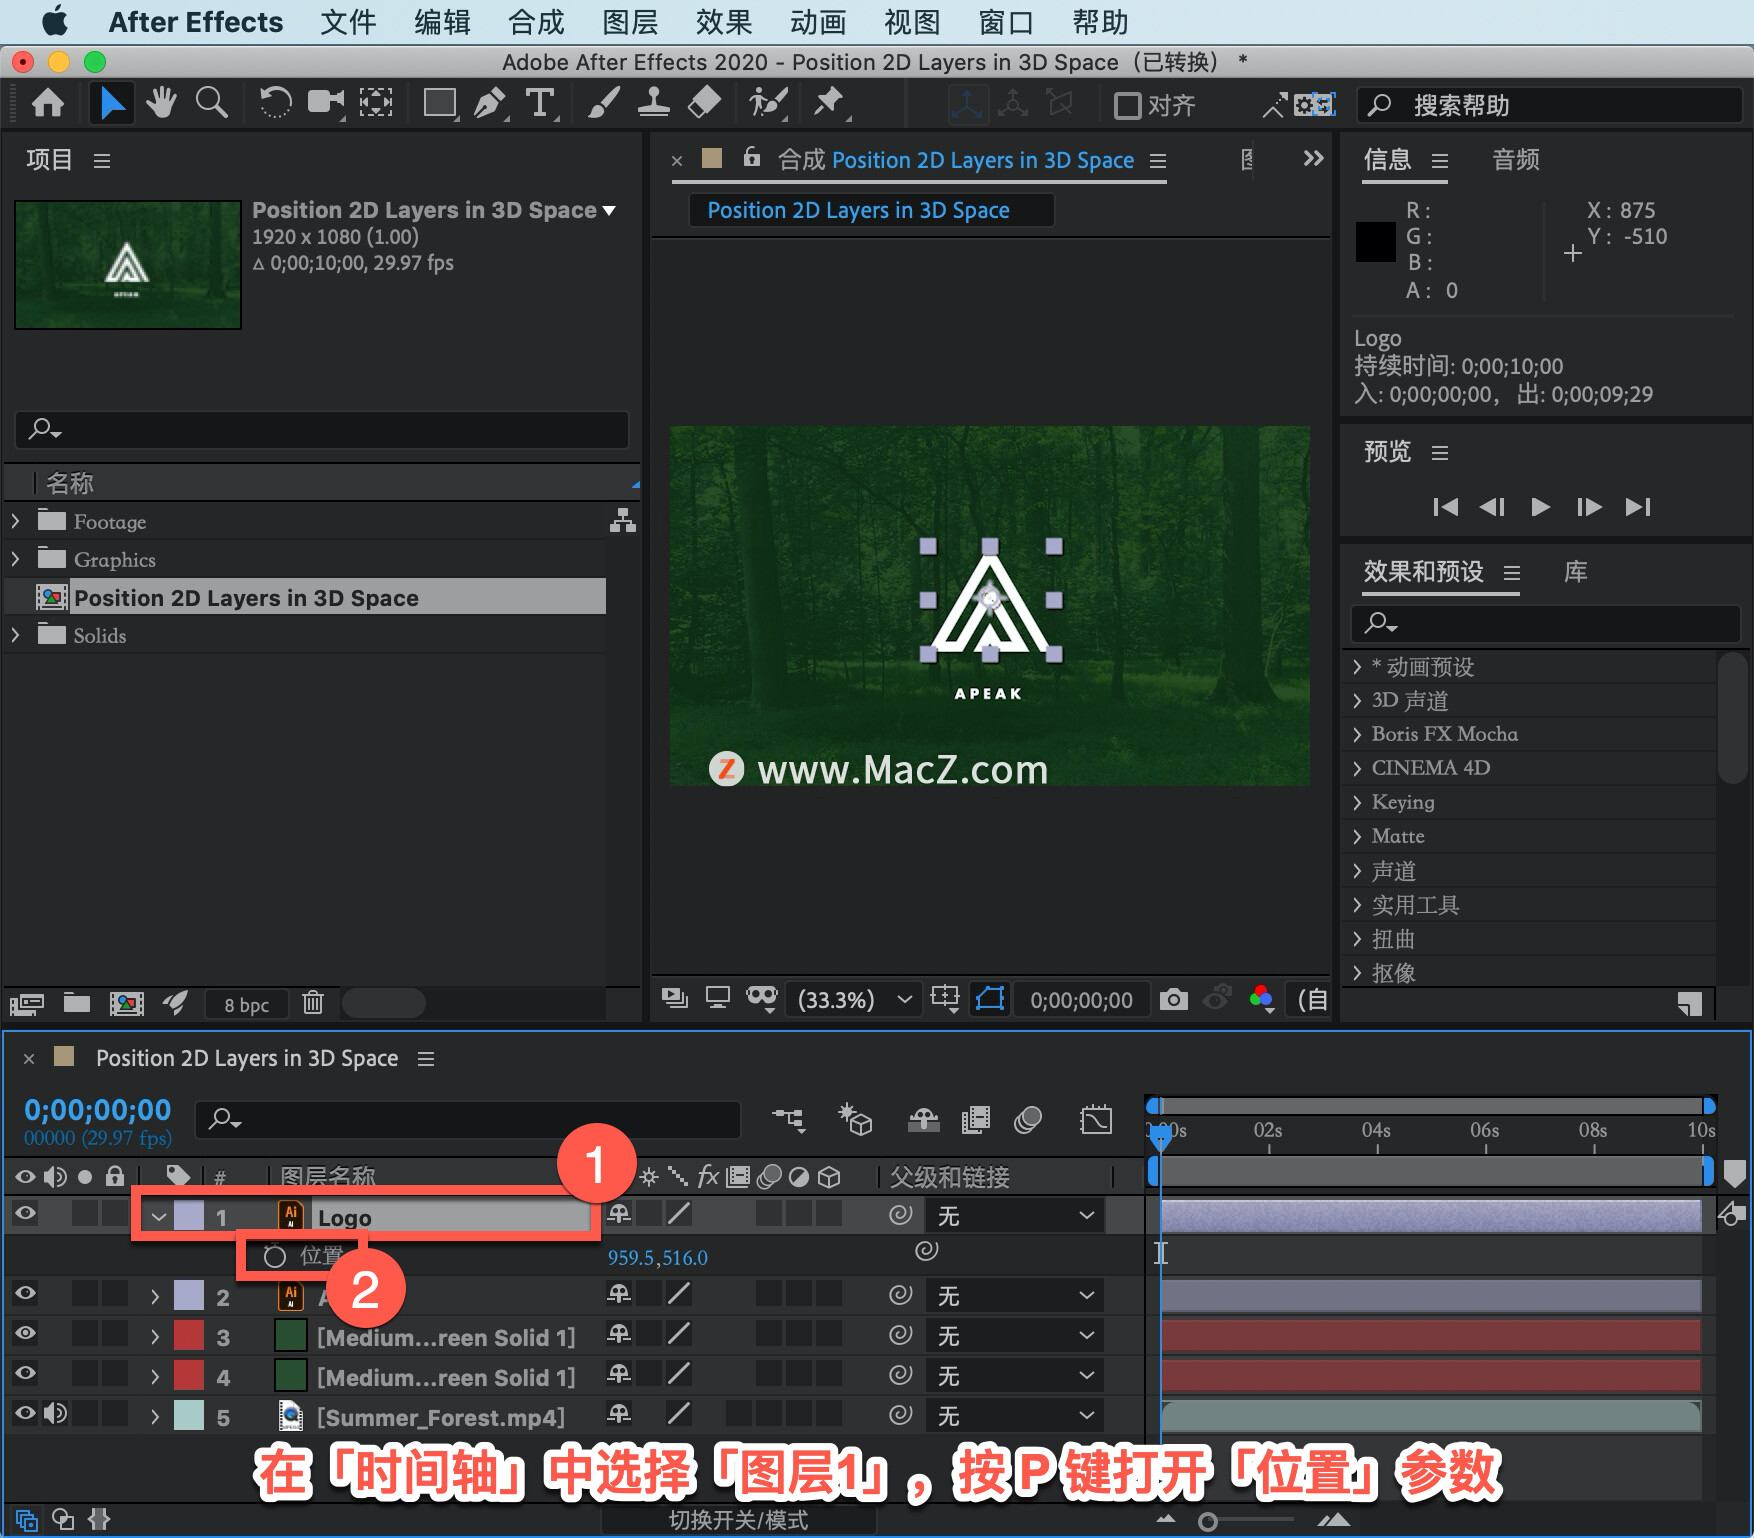Open the Apple menu
Viewport: 1754px width, 1538px height.
tap(56, 21)
